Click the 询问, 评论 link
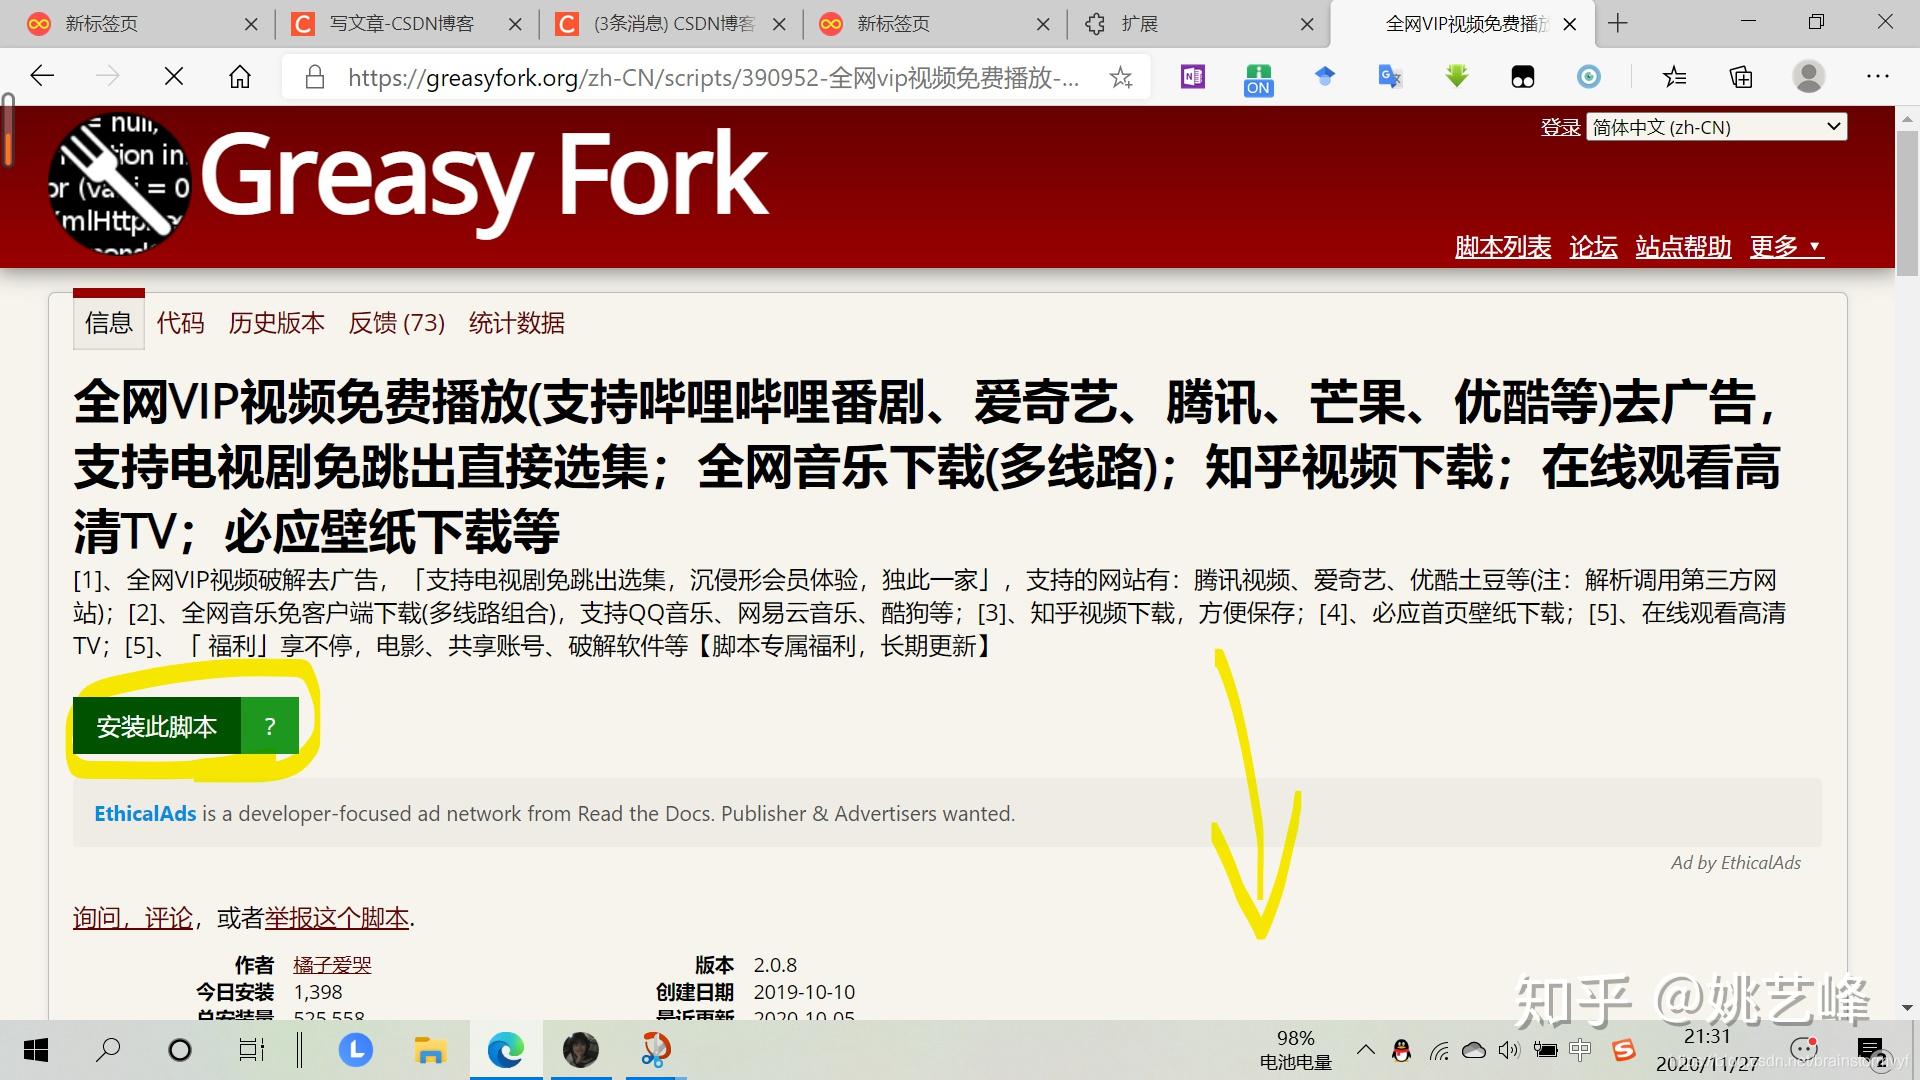 133,918
